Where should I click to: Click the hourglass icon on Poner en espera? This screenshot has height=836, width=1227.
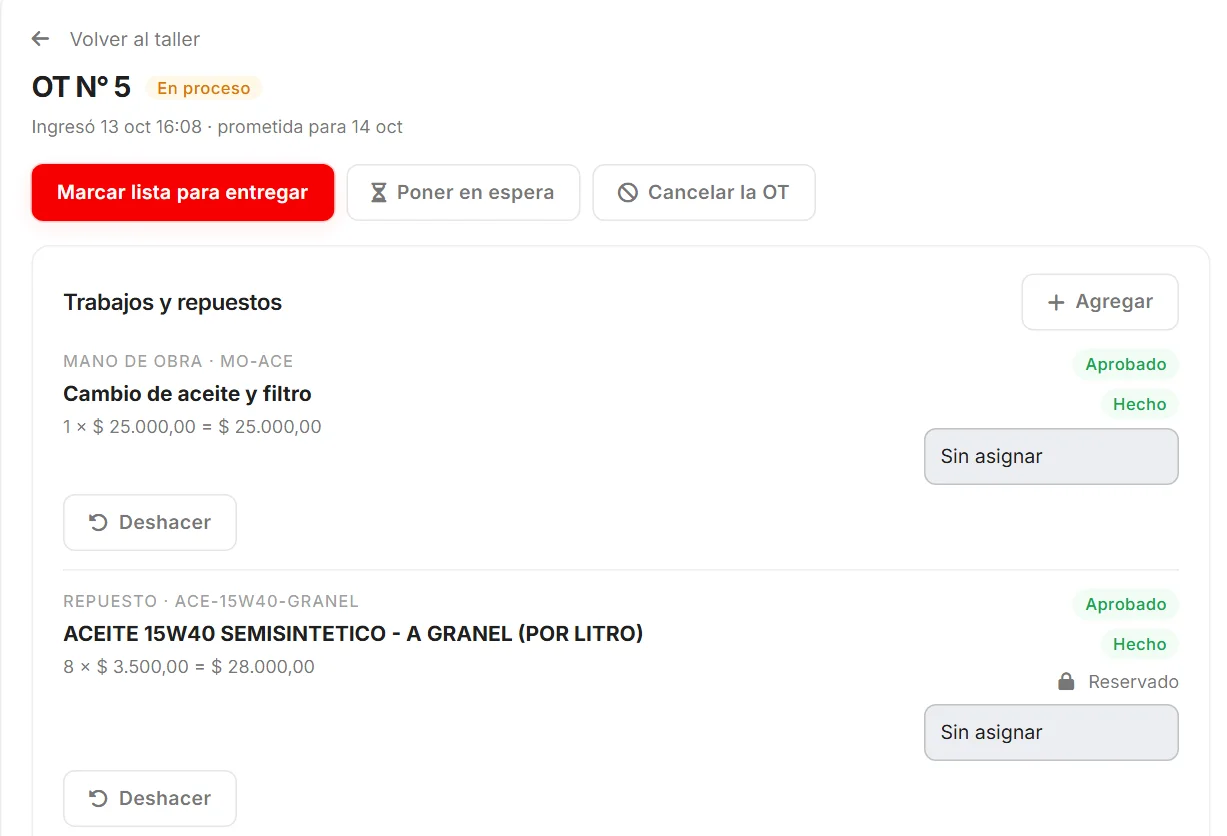[x=379, y=193]
